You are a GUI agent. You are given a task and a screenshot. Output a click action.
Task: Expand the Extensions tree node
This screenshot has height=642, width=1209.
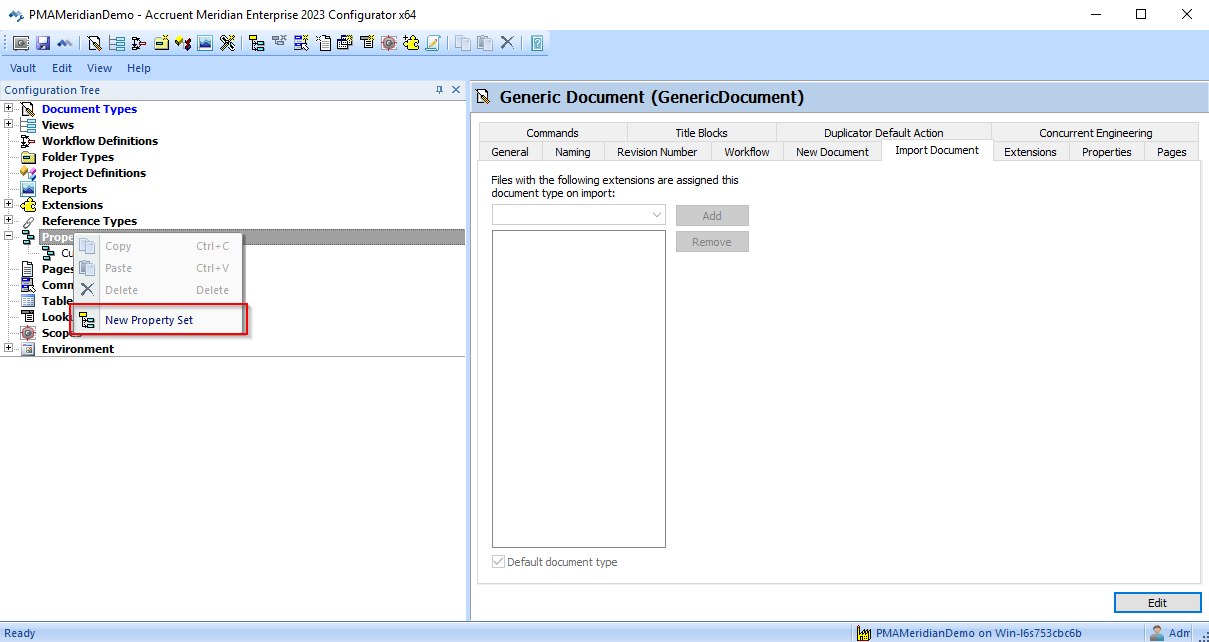click(x=9, y=204)
